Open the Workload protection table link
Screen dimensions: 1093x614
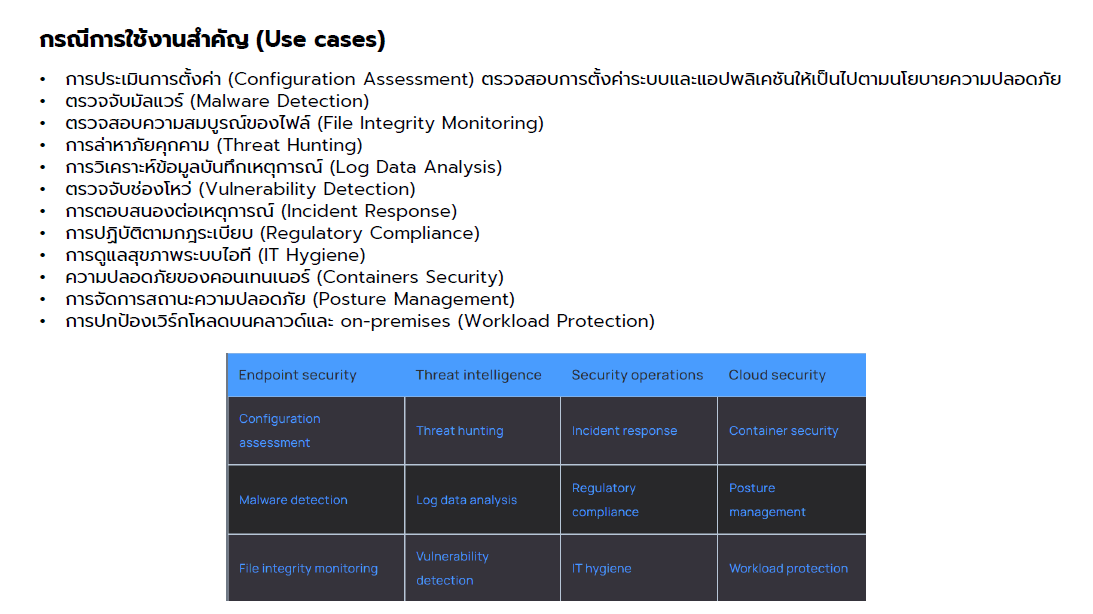[788, 568]
